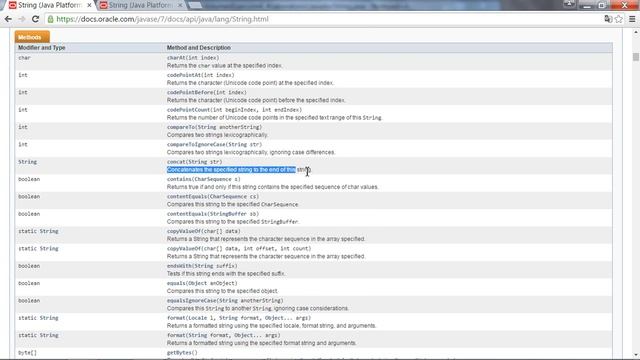Open the compareTo(String anotherString) link

pos(214,127)
